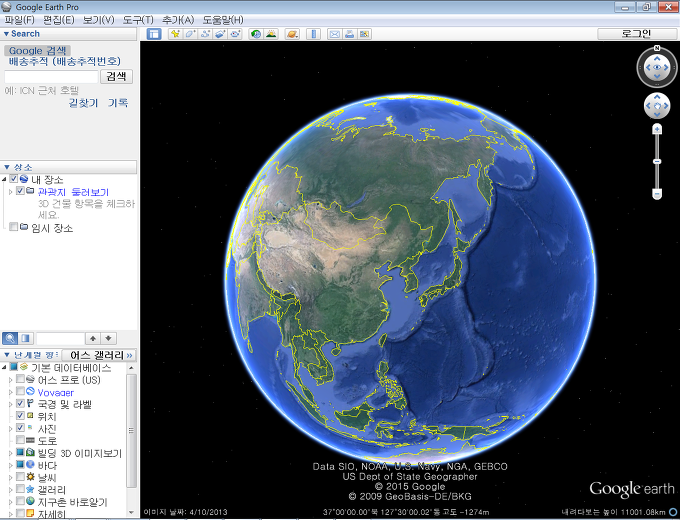This screenshot has width=680, height=520.
Task: Expand the 갤러리 layer node
Action: 11,490
